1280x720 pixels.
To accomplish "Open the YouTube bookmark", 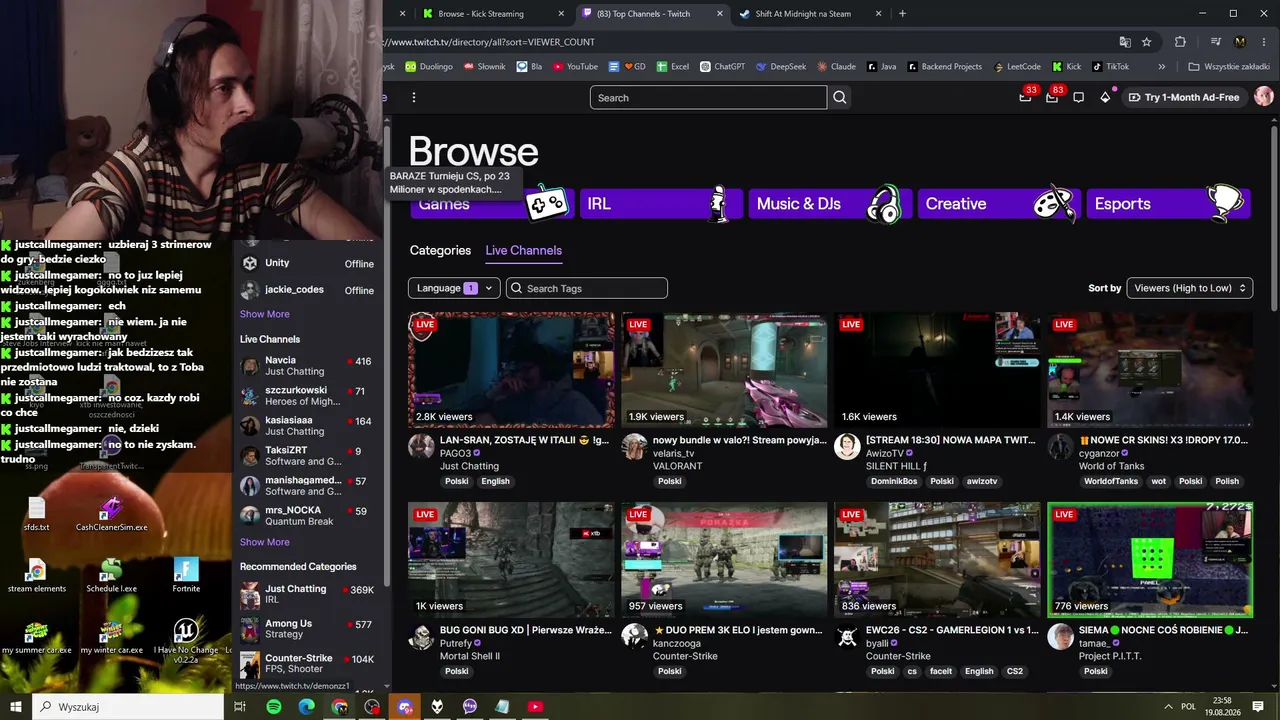I will [575, 67].
